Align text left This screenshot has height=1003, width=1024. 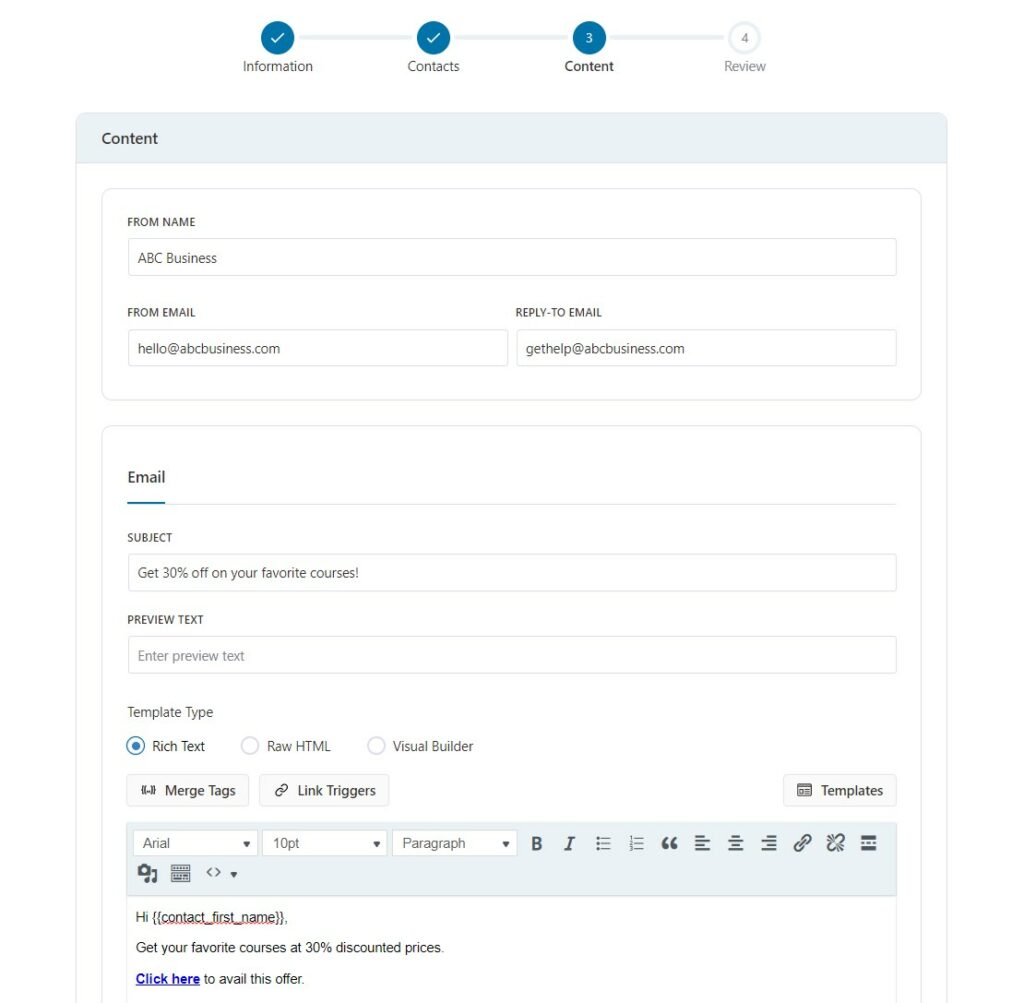[x=703, y=843]
